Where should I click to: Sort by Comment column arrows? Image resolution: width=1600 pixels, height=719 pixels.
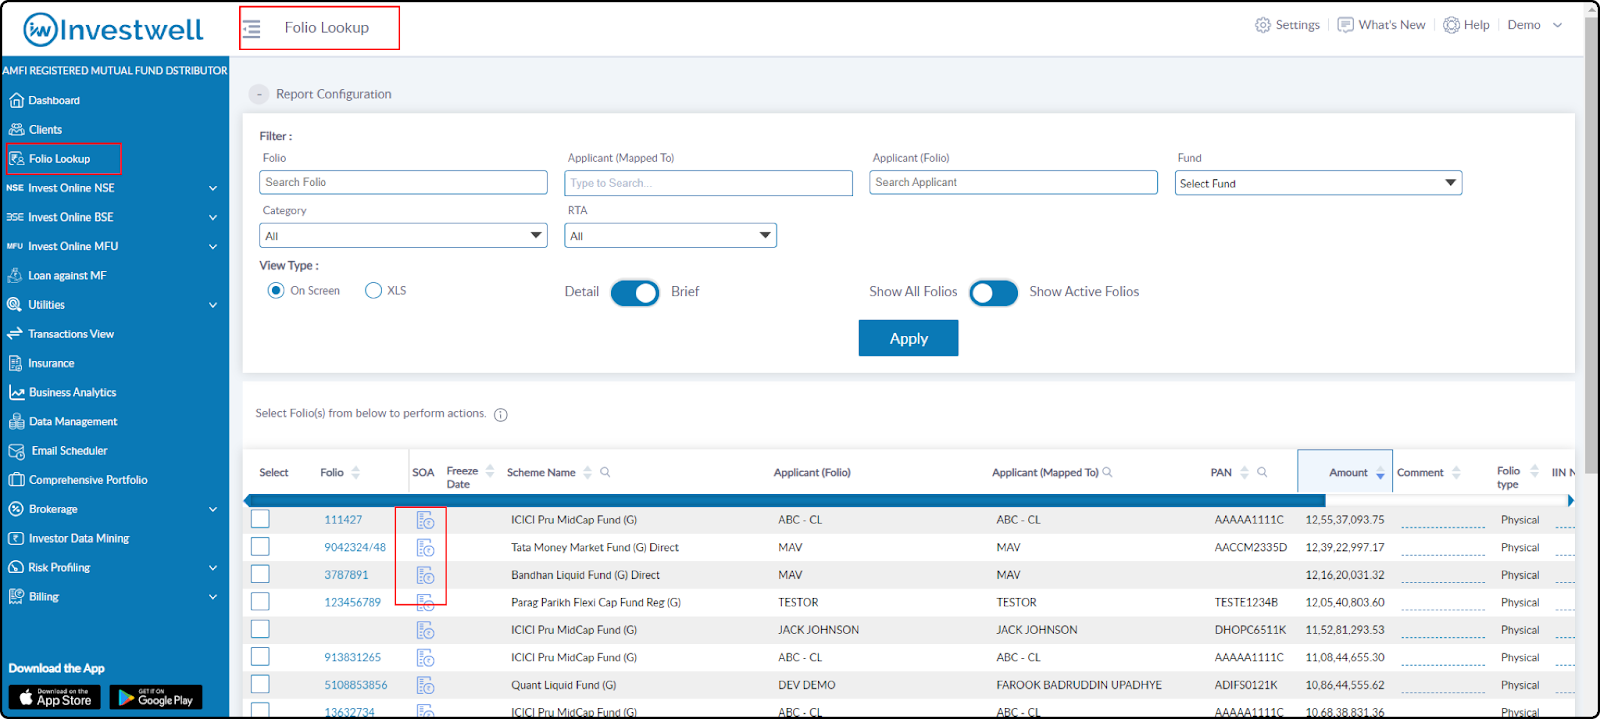(1456, 472)
